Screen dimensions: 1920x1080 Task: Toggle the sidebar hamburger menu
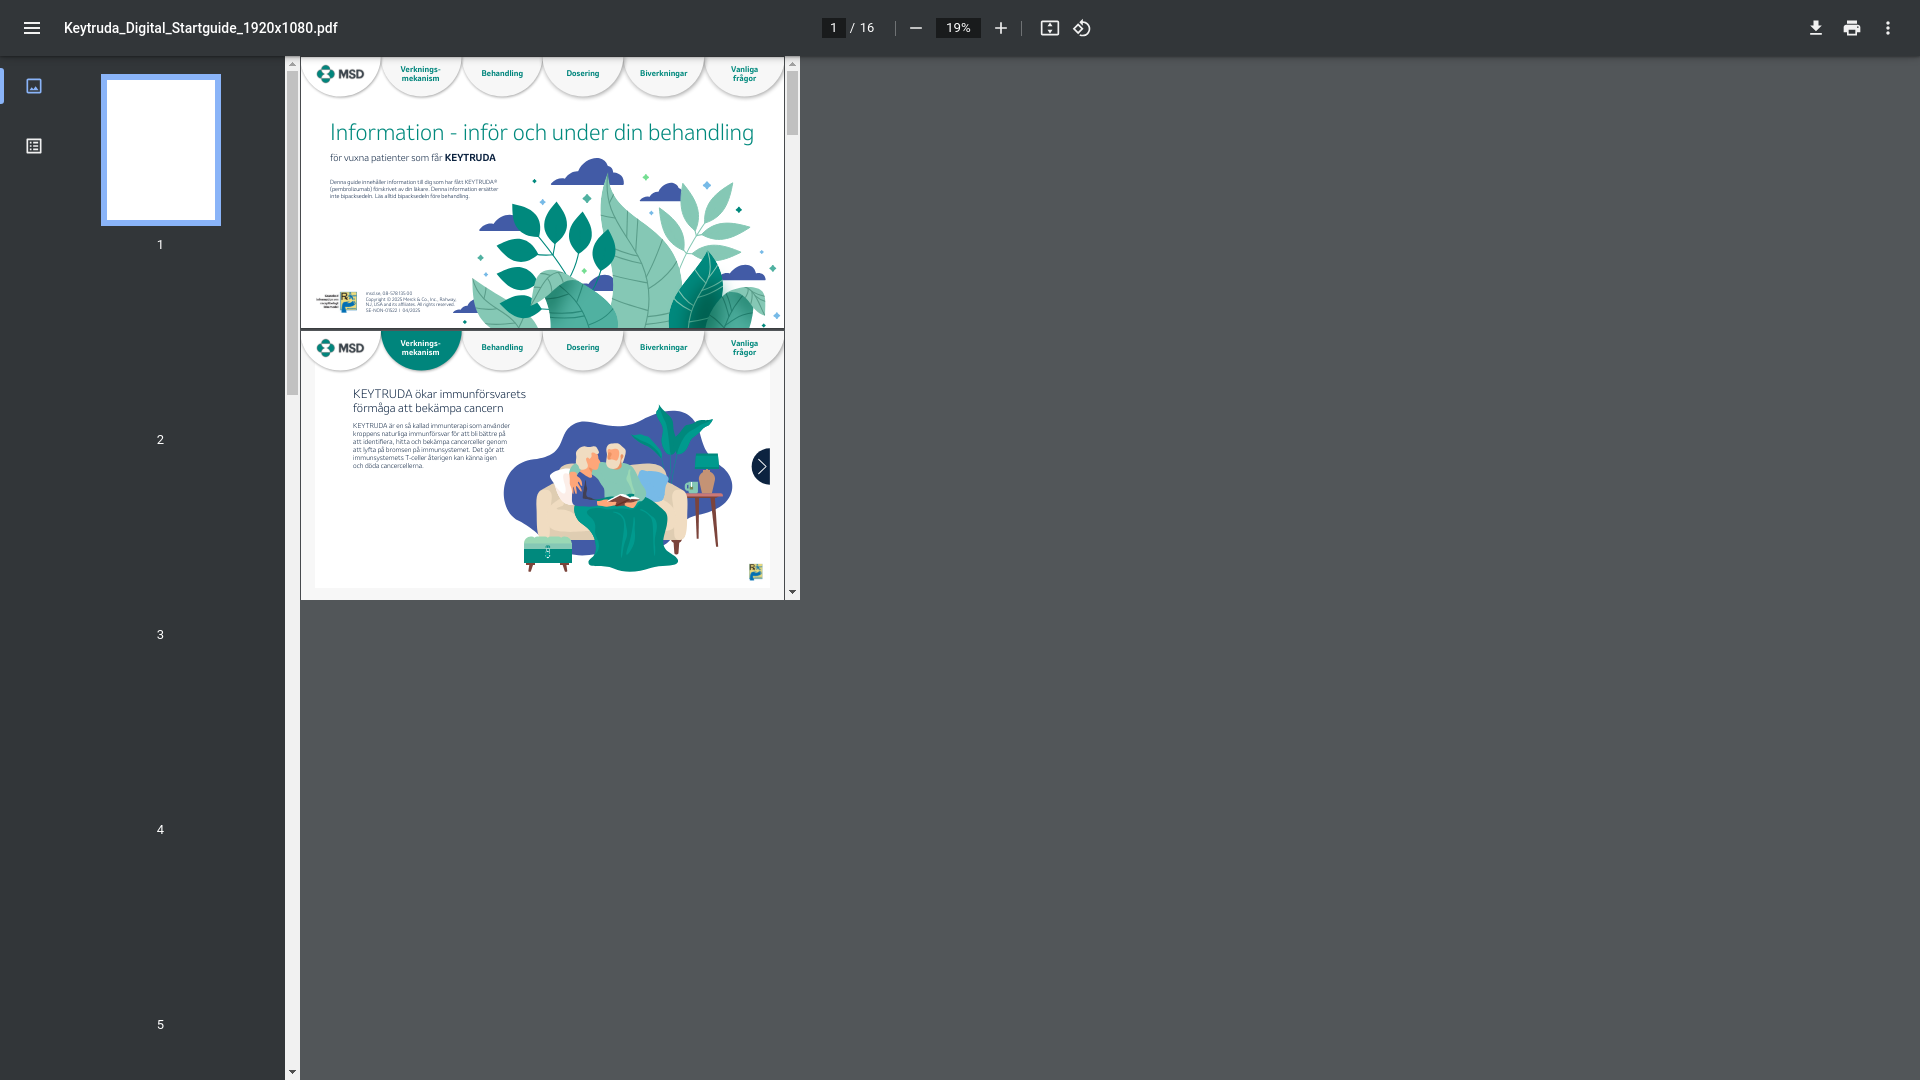point(32,28)
